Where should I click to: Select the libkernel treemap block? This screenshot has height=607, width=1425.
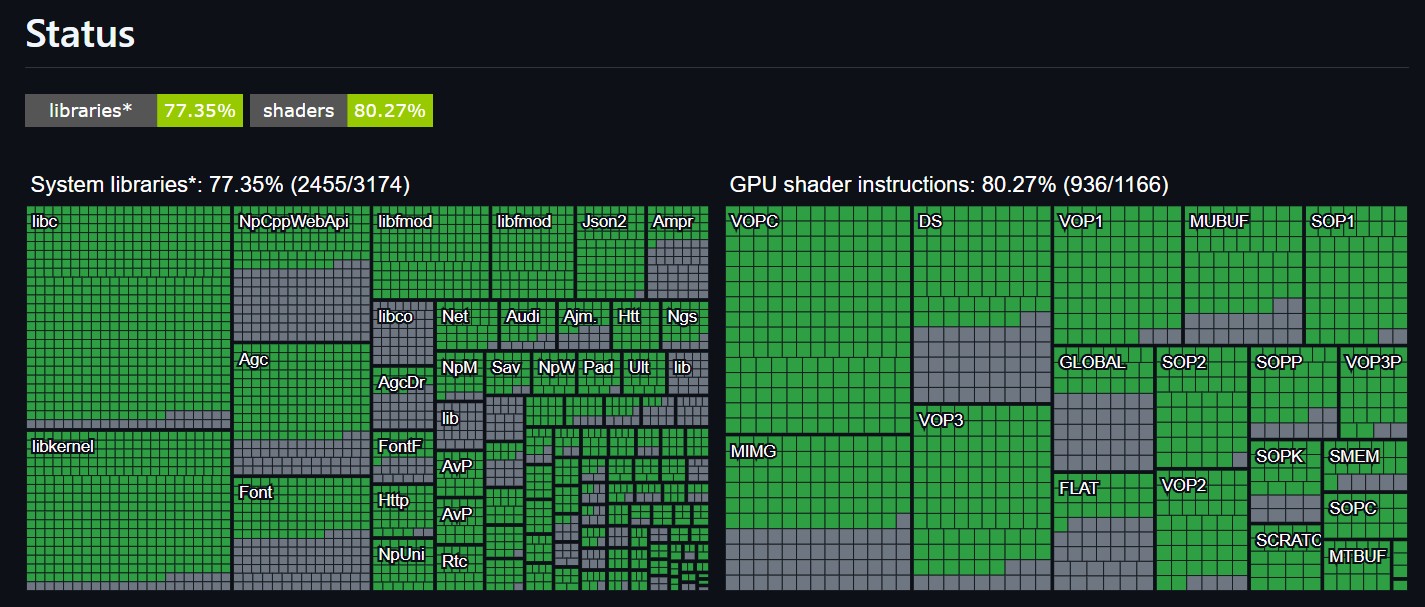tap(128, 511)
